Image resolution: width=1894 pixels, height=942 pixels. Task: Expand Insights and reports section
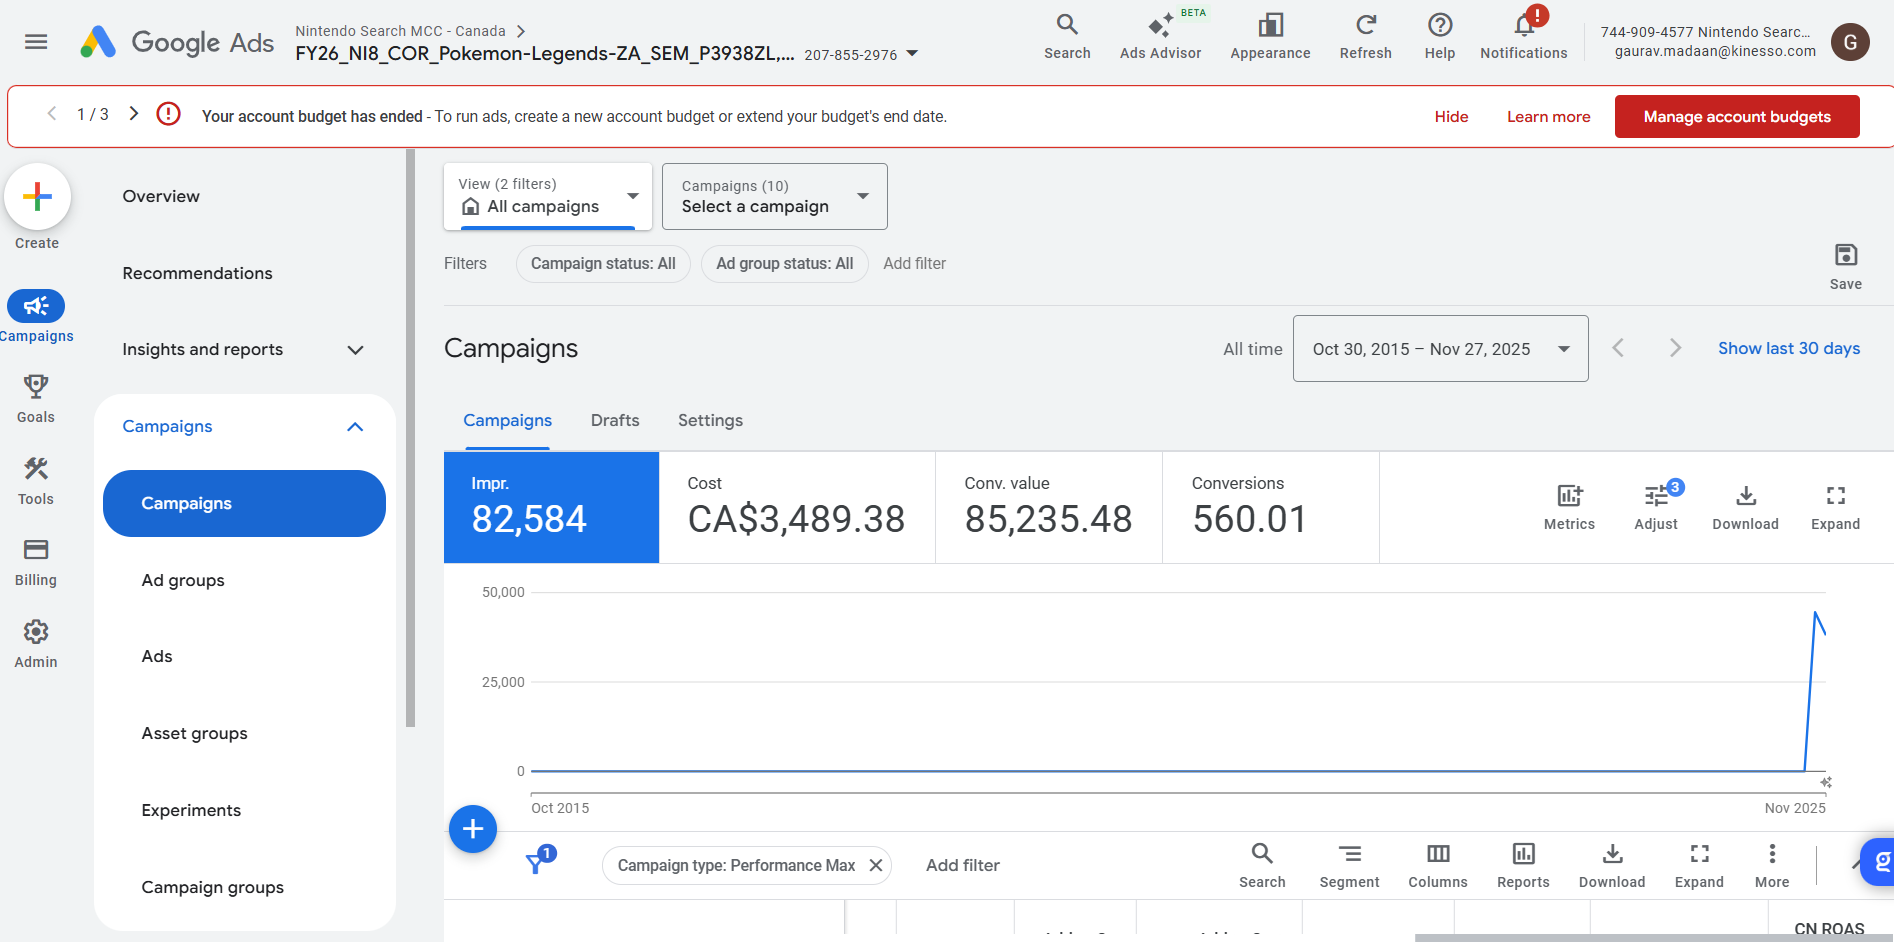355,350
